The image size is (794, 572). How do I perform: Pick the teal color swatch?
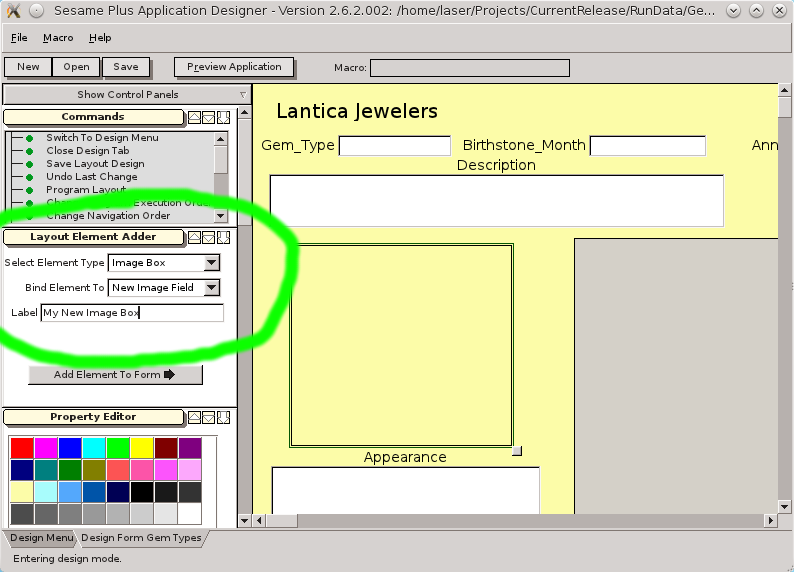(x=46, y=470)
